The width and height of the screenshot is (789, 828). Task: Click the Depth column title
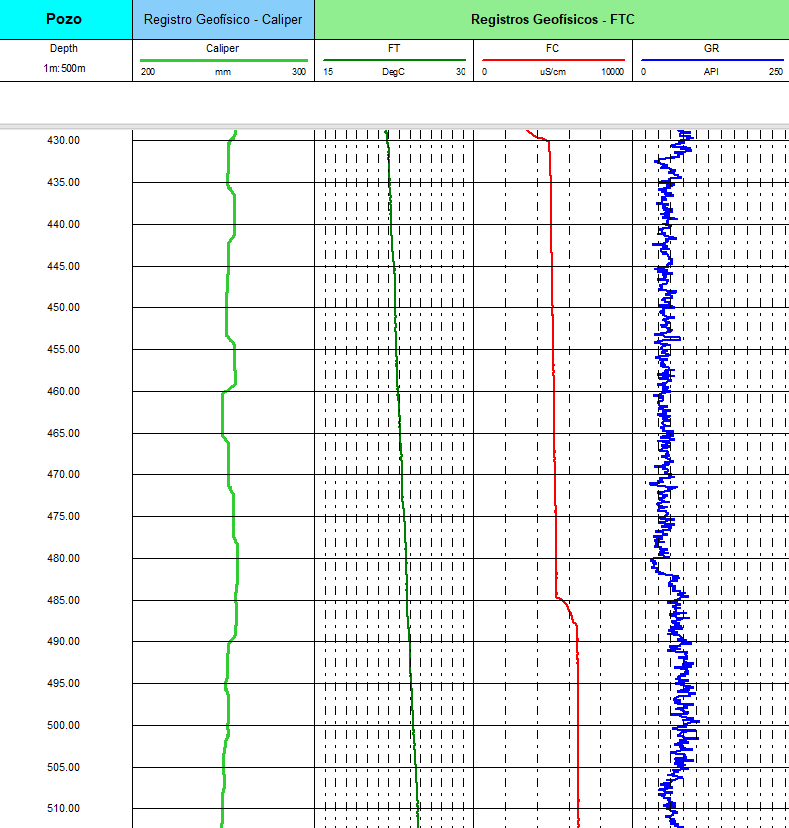point(64,48)
